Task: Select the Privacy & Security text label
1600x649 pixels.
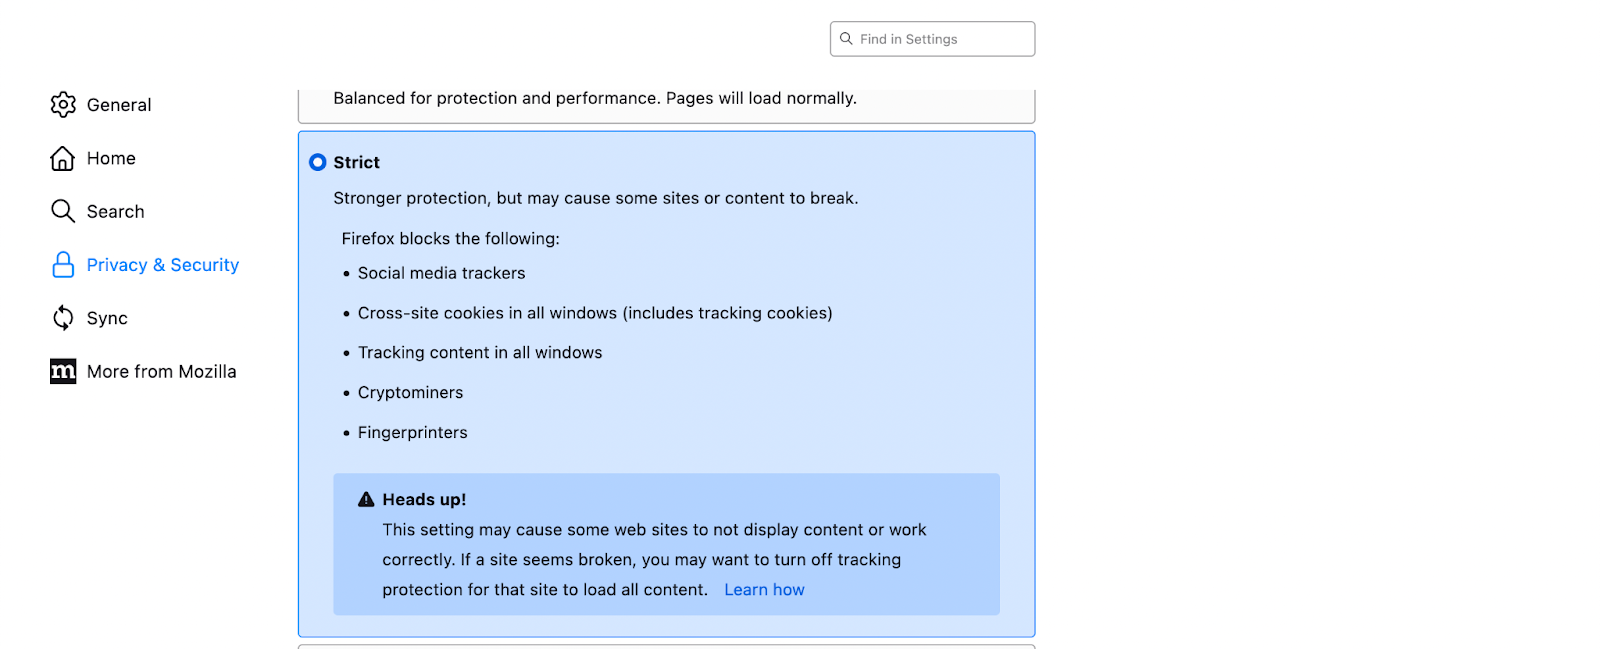Action: point(163,265)
